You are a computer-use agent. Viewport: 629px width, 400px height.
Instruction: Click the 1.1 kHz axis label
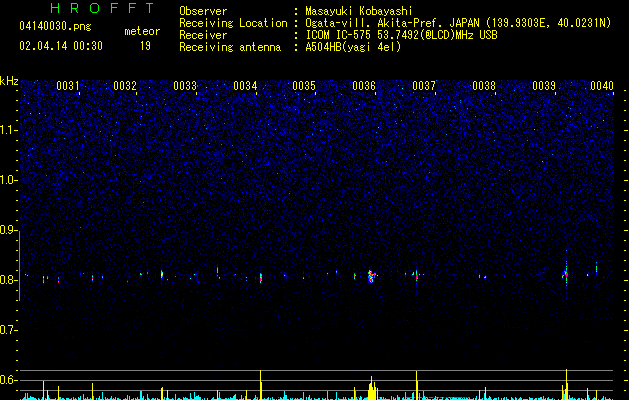tap(8, 130)
